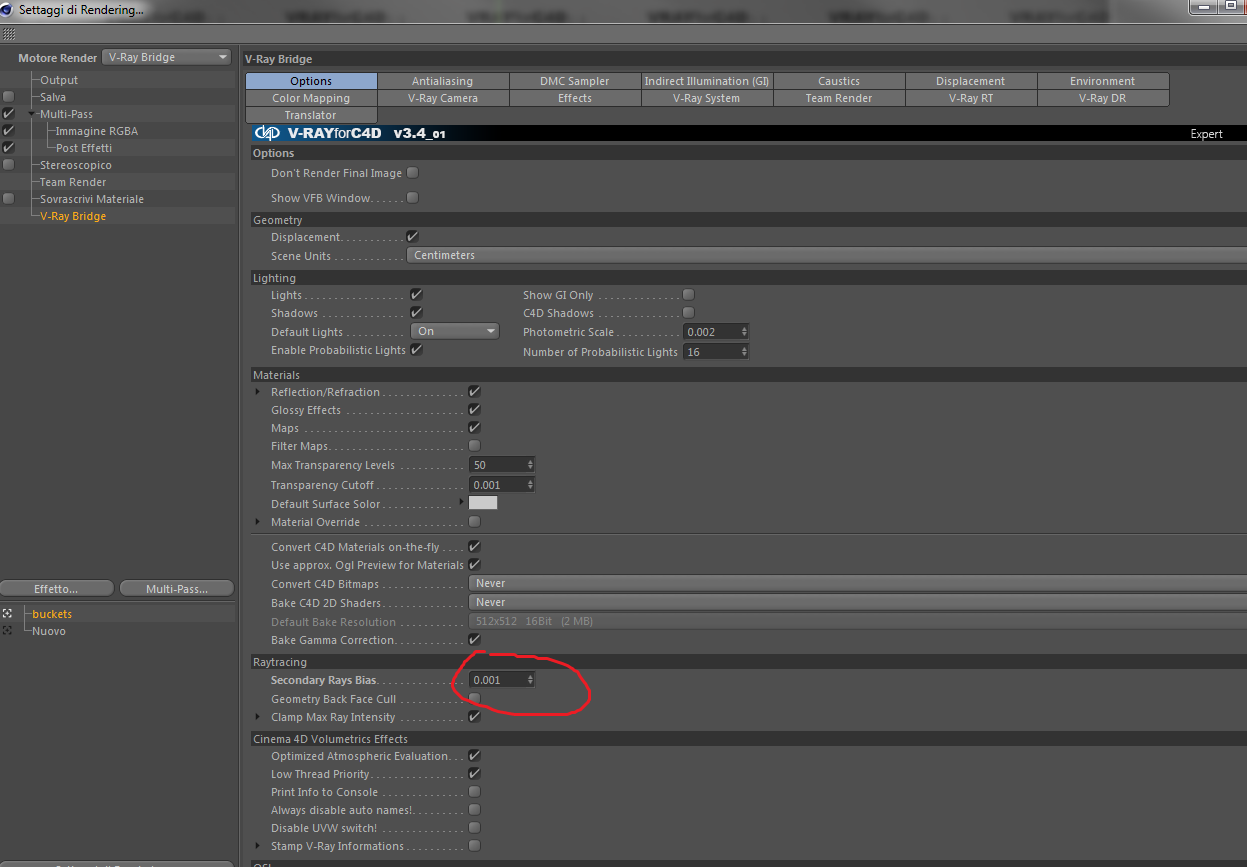
Task: Select the Environment tab
Action: [1103, 81]
